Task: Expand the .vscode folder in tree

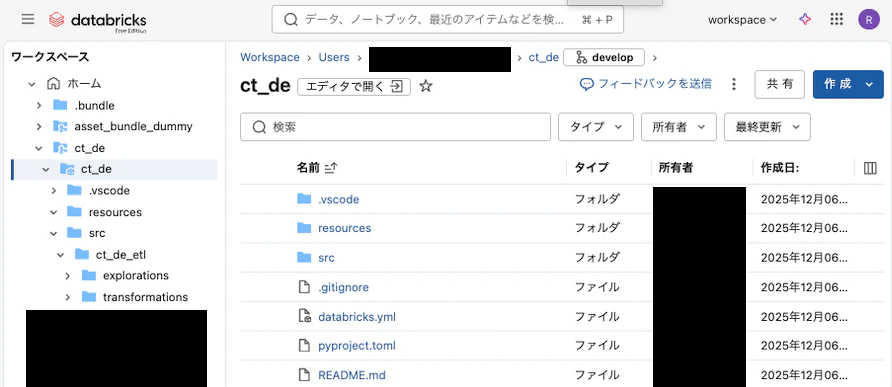Action: 53,191
